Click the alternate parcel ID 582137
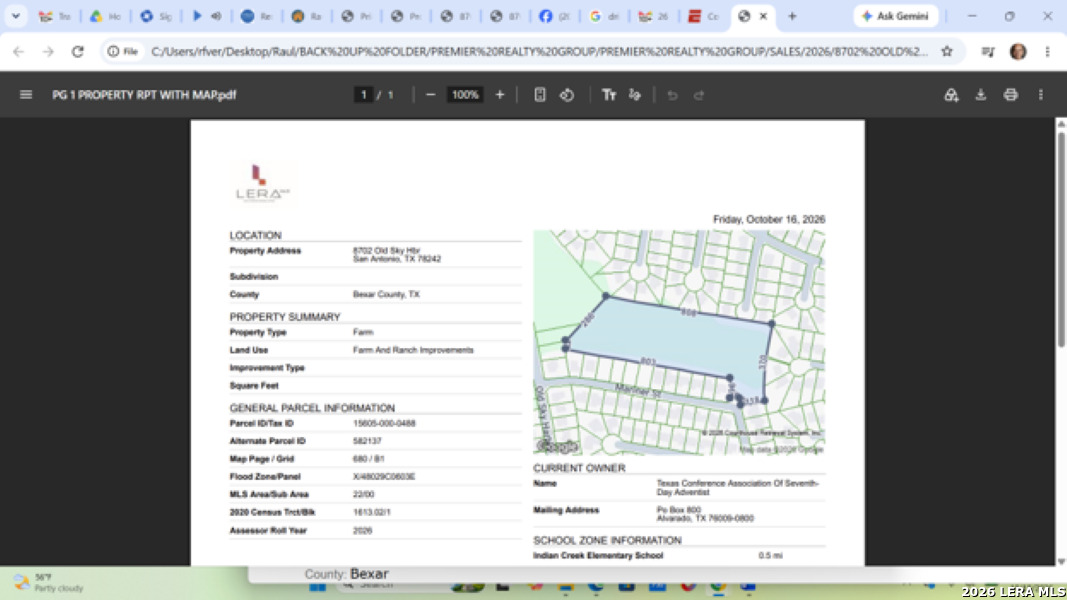This screenshot has height=600, width=1067. 367,441
